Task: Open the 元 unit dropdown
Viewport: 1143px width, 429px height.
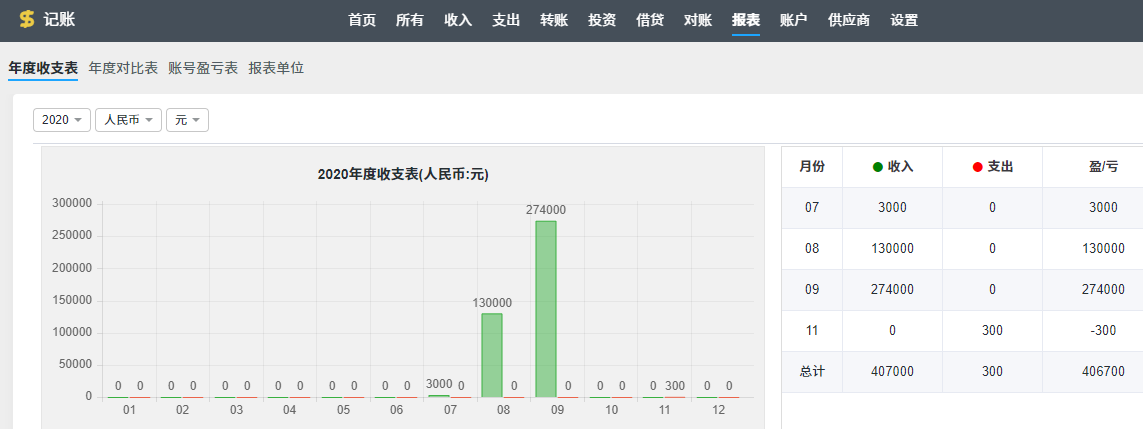Action: [187, 120]
